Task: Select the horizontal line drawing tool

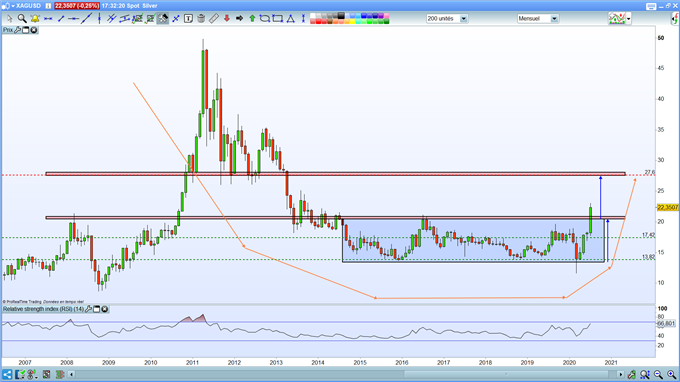Action: point(48,19)
